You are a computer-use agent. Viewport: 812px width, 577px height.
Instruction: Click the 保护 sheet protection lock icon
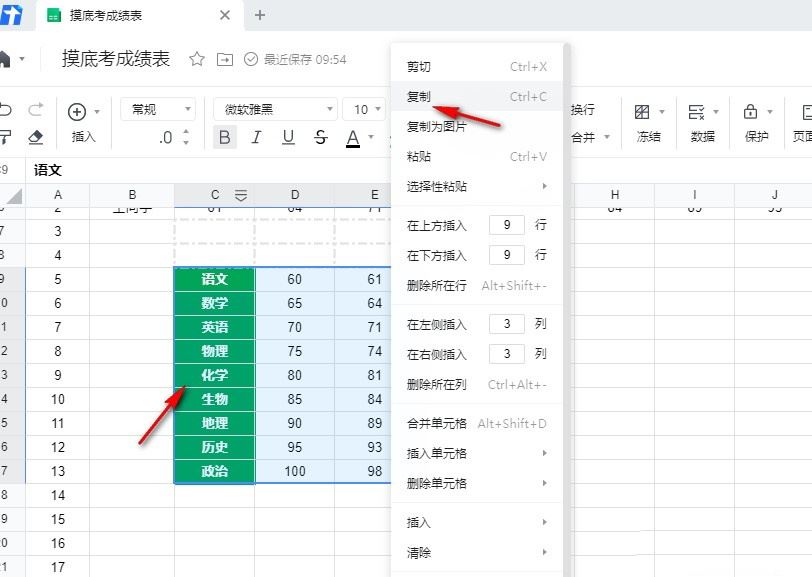pyautogui.click(x=751, y=112)
